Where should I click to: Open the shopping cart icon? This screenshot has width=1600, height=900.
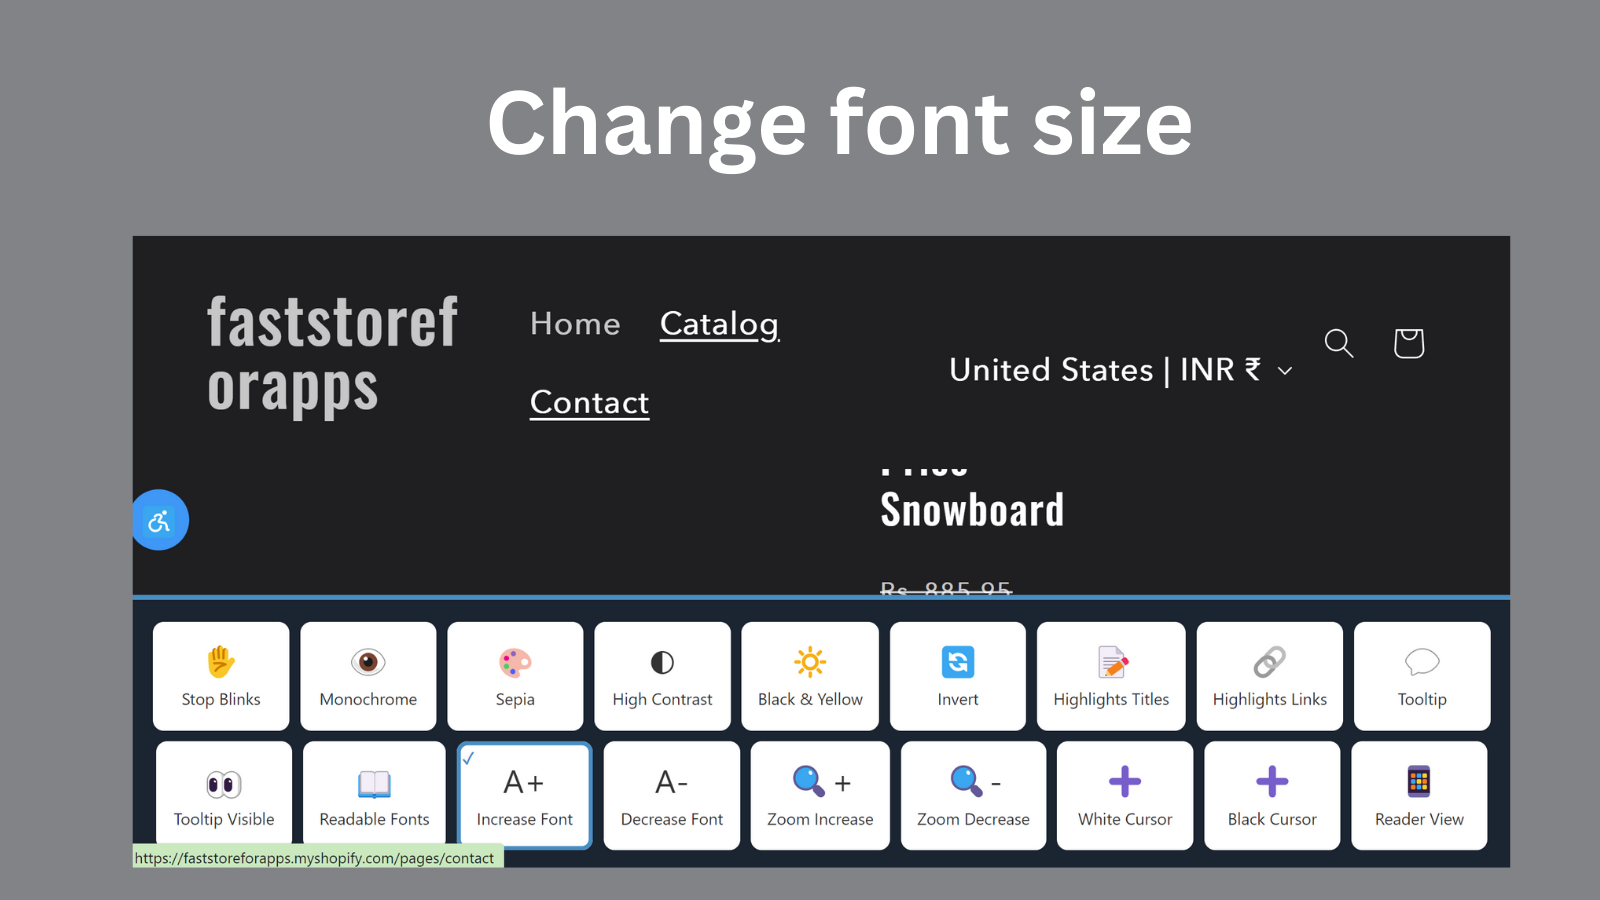pyautogui.click(x=1409, y=343)
